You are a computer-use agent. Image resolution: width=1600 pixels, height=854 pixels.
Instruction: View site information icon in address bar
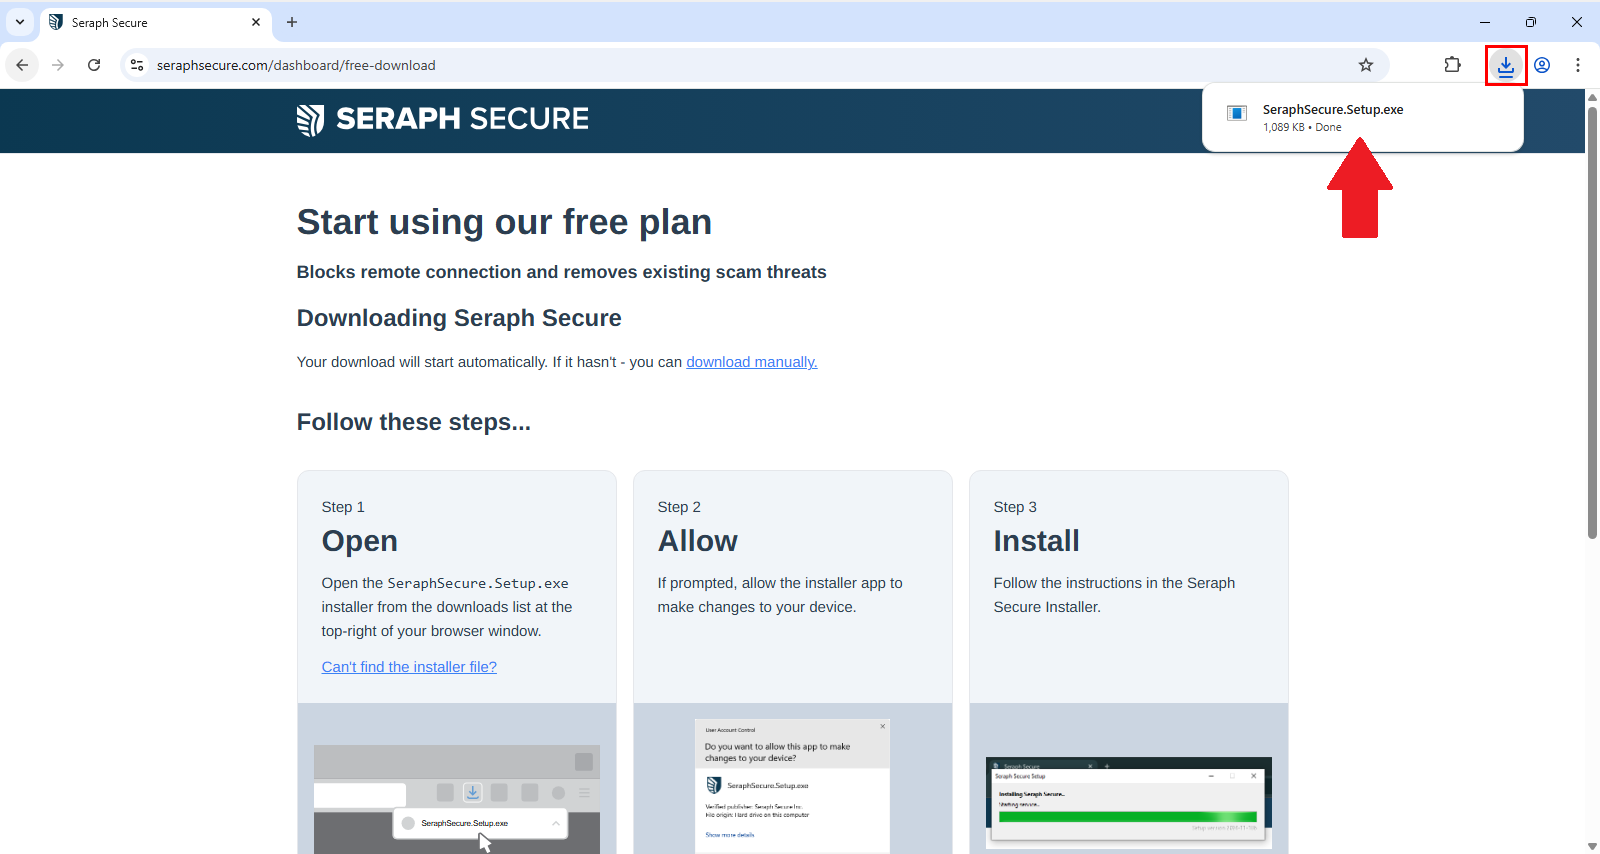[137, 65]
